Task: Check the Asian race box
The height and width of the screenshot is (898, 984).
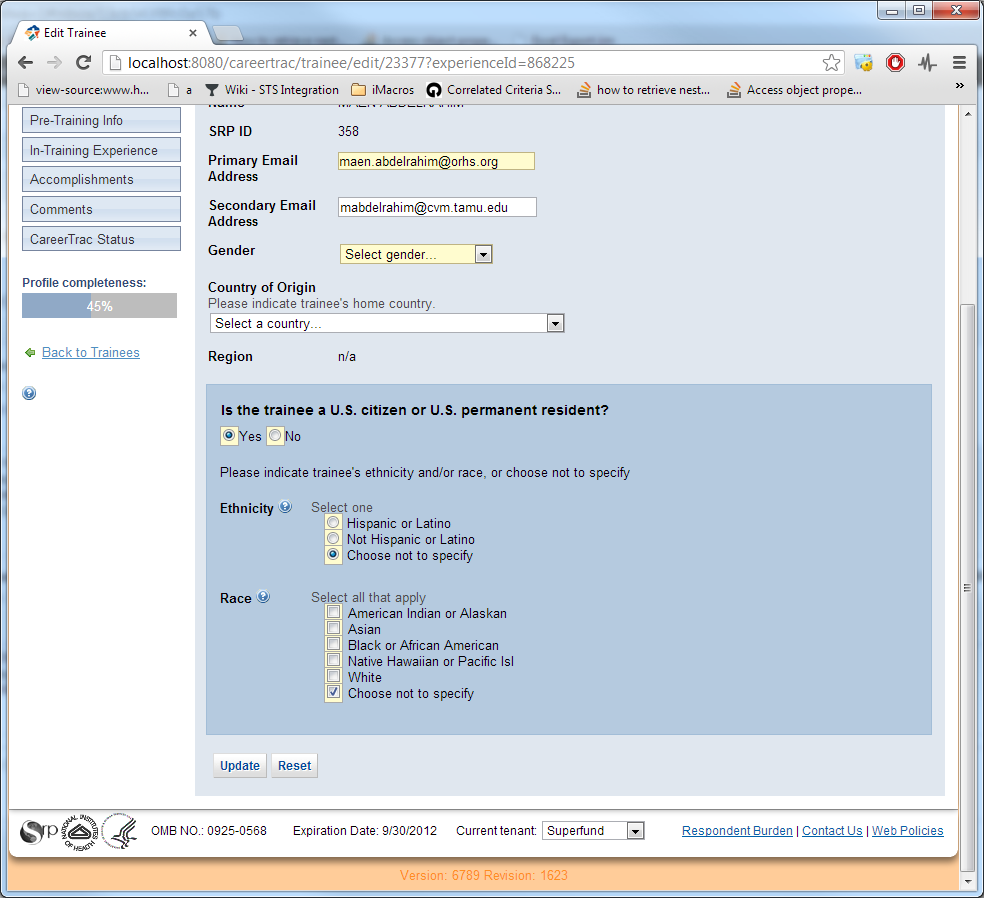Action: pos(334,628)
